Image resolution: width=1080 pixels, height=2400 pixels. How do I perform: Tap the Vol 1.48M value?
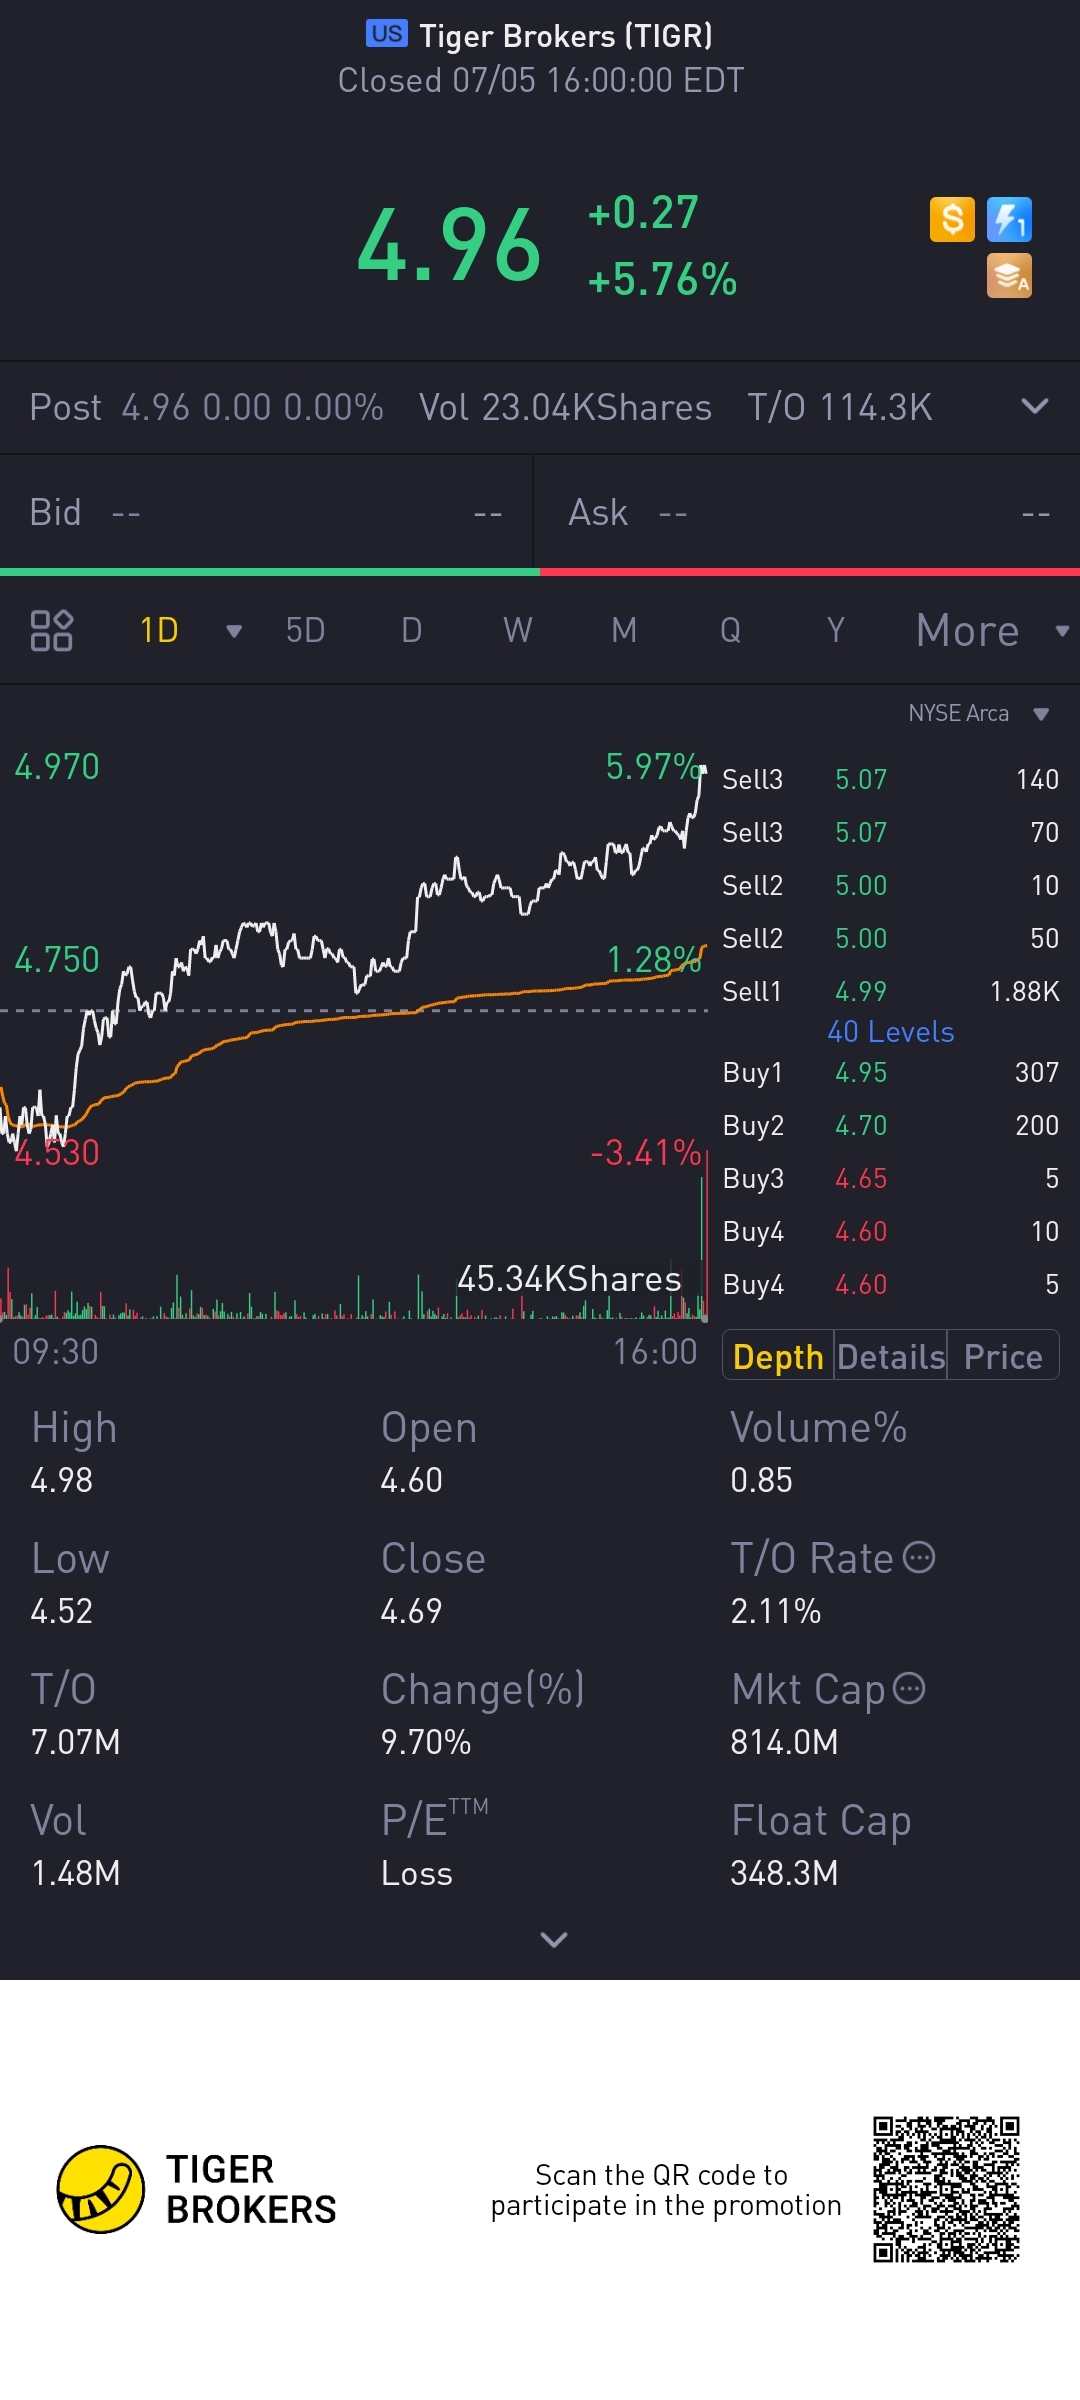[x=76, y=1873]
